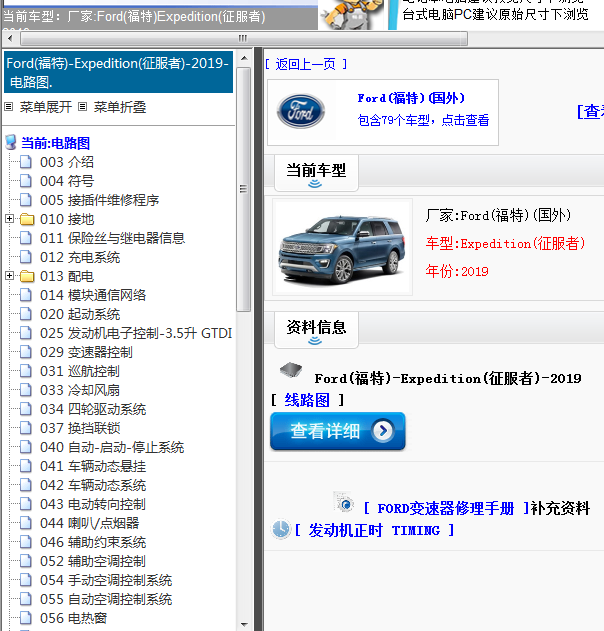The height and width of the screenshot is (631, 604).
Task: Open 042 车辆动态系统
Action: (x=93, y=485)
